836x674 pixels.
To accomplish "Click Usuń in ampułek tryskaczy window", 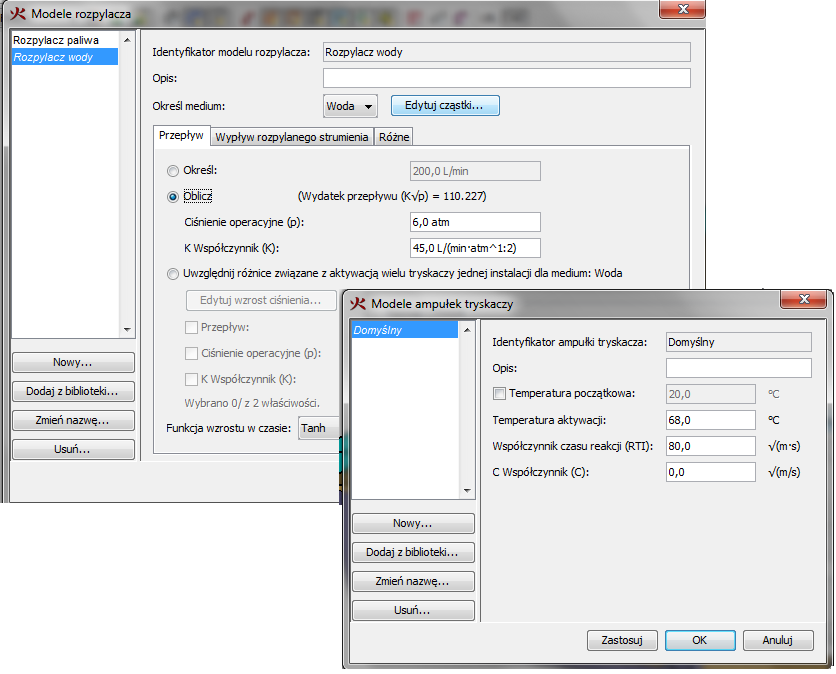I will coord(413,610).
